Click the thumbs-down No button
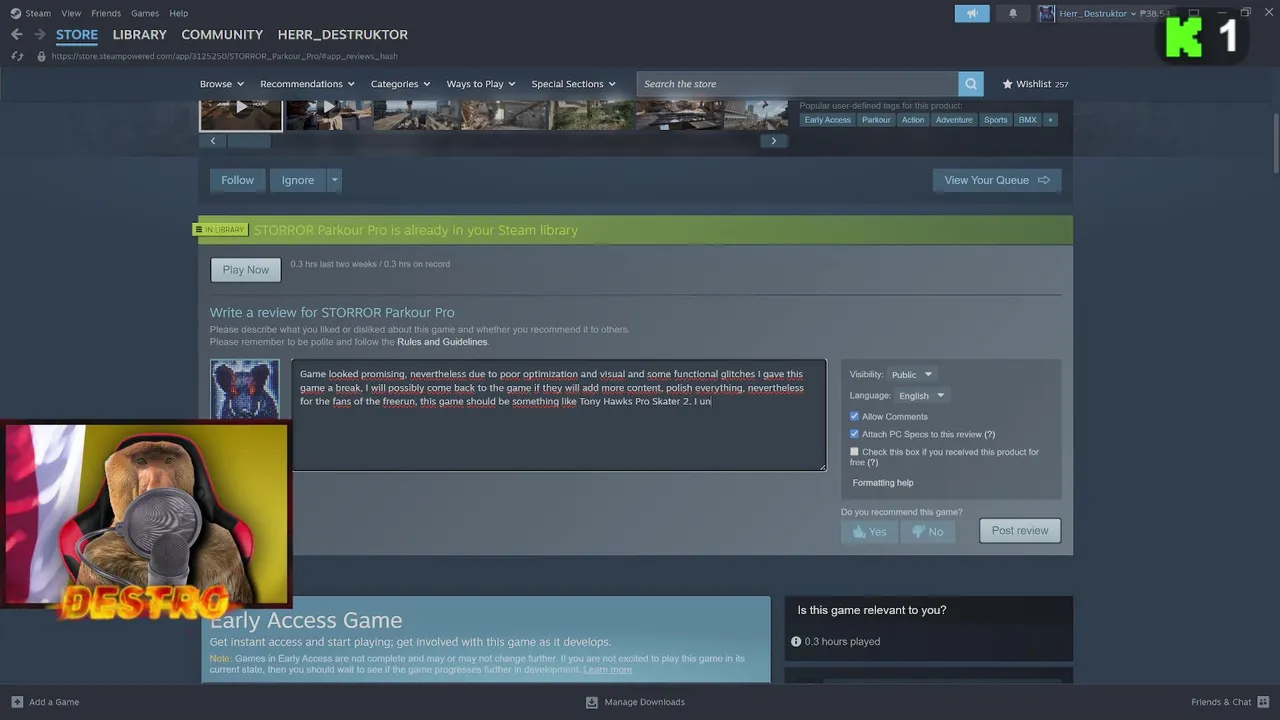Screen dimensions: 1280x720 coord(927,532)
